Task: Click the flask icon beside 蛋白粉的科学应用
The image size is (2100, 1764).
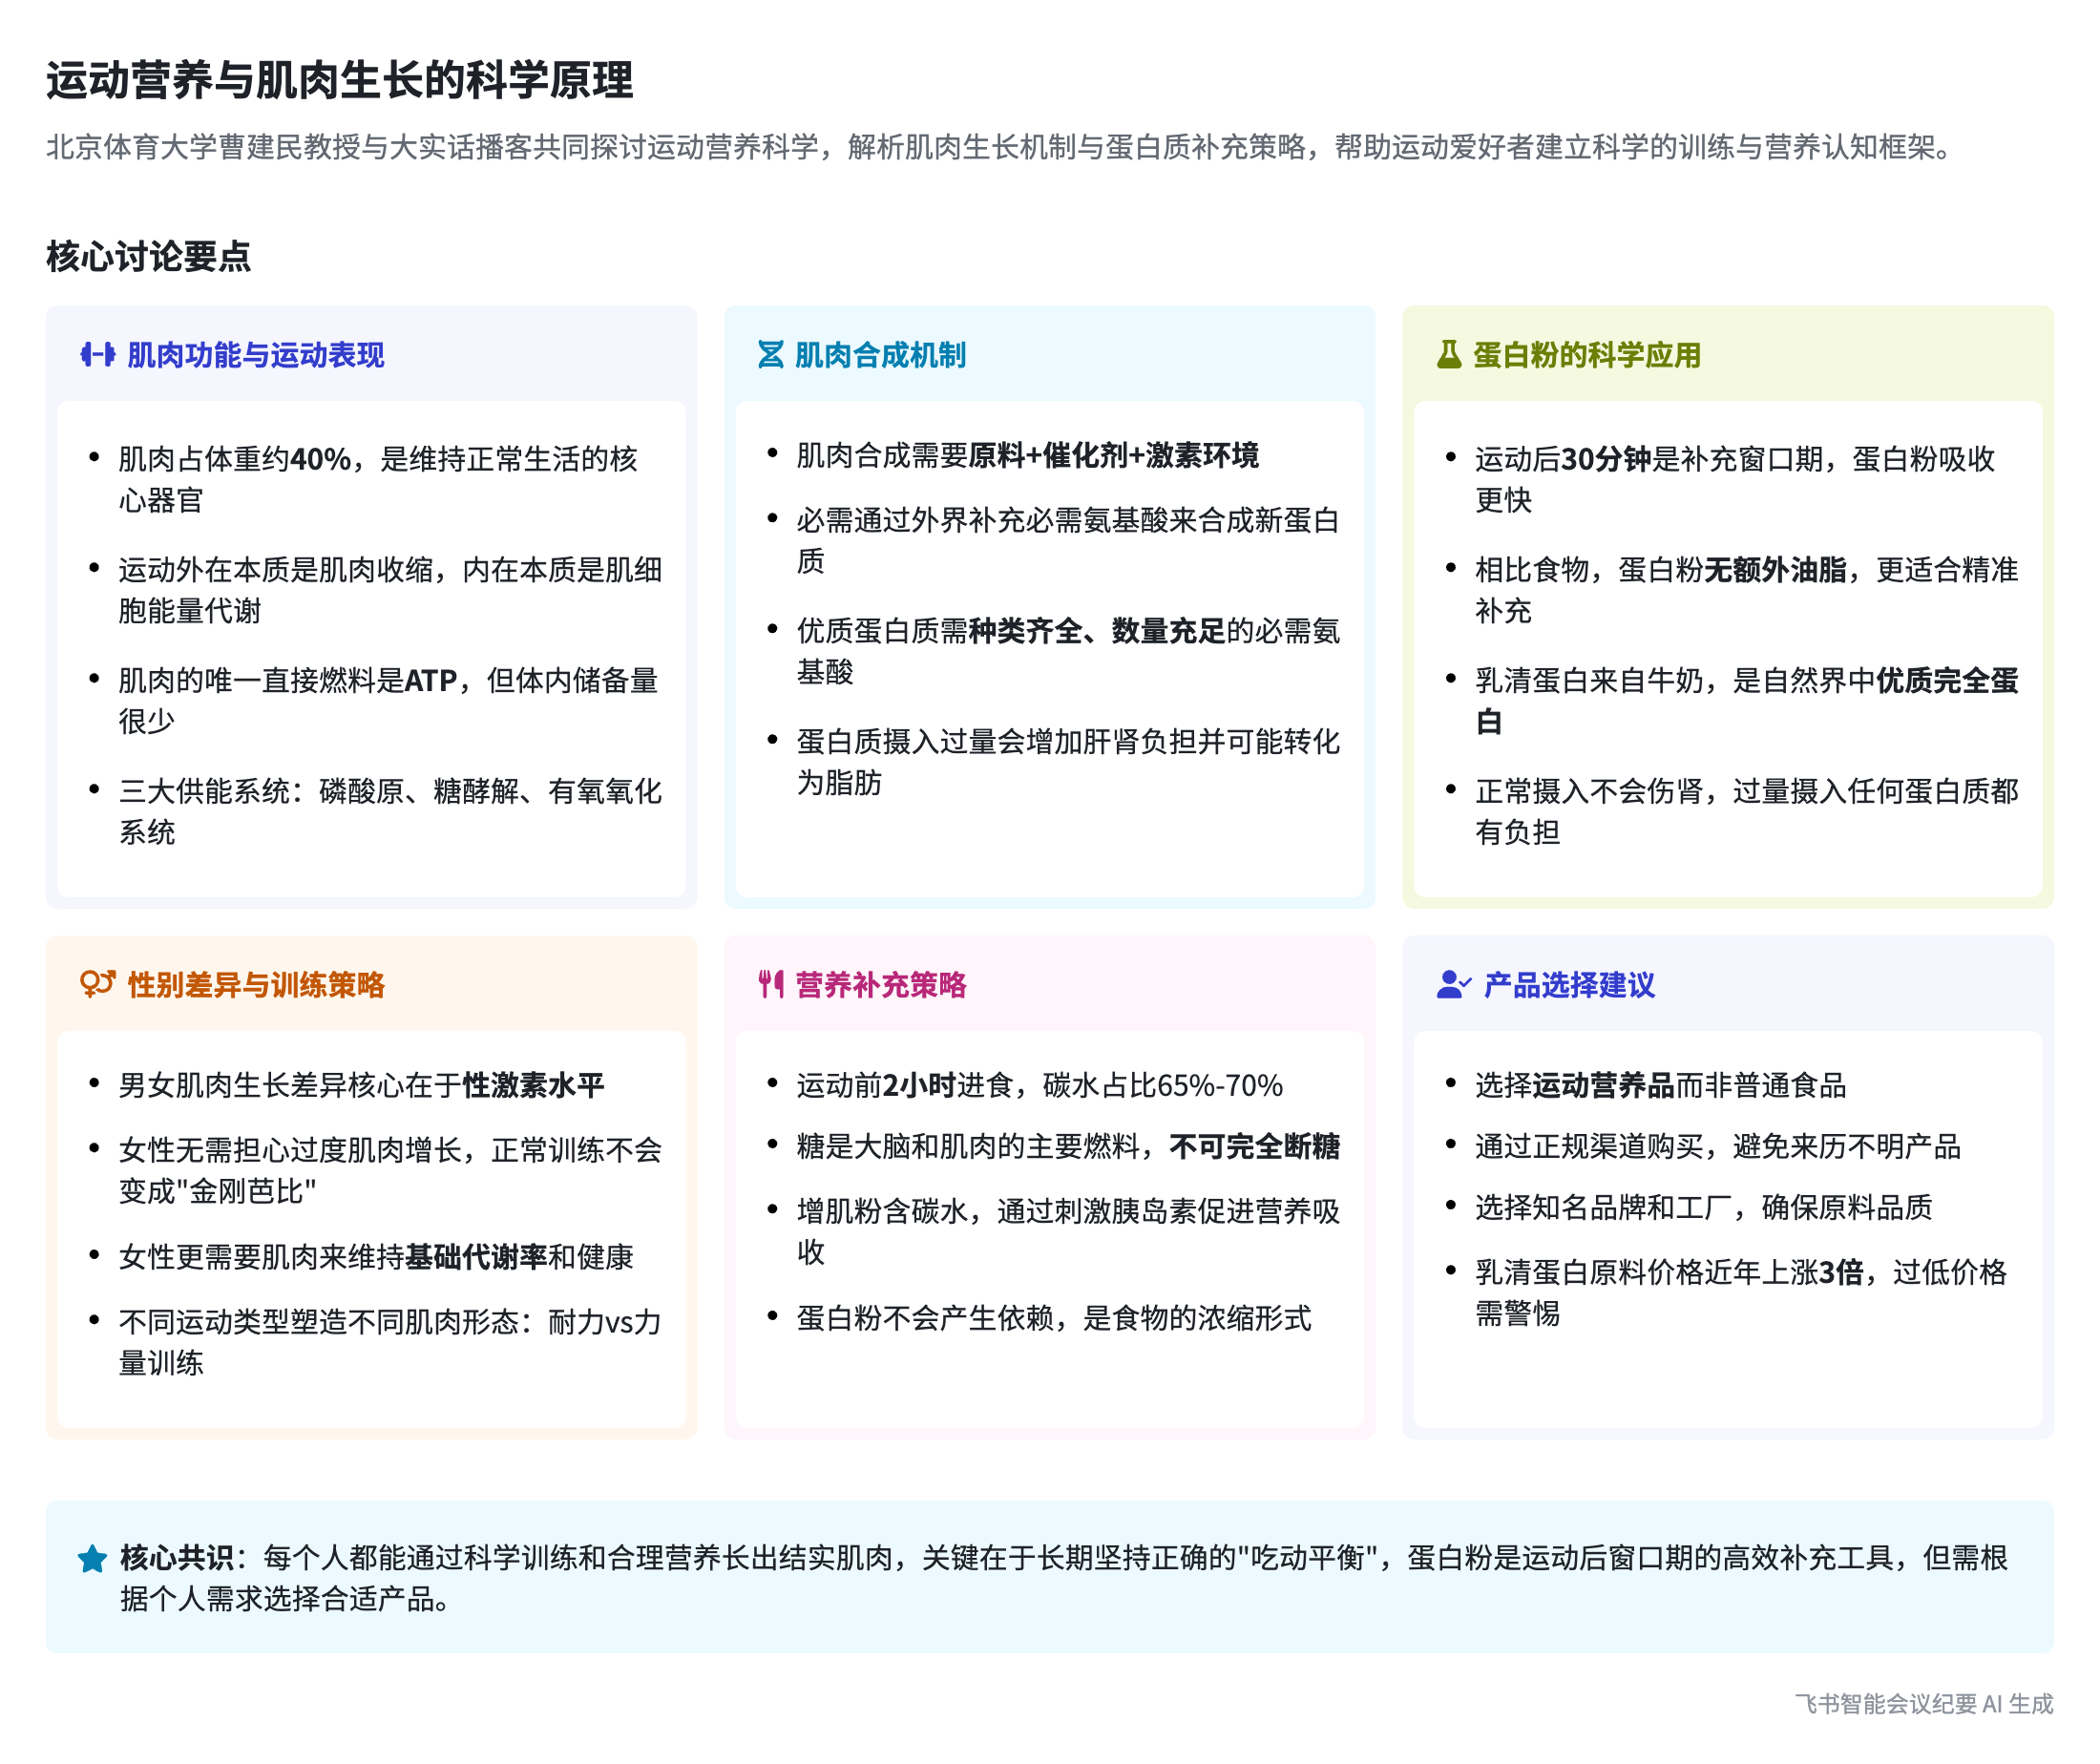Action: [x=1448, y=355]
